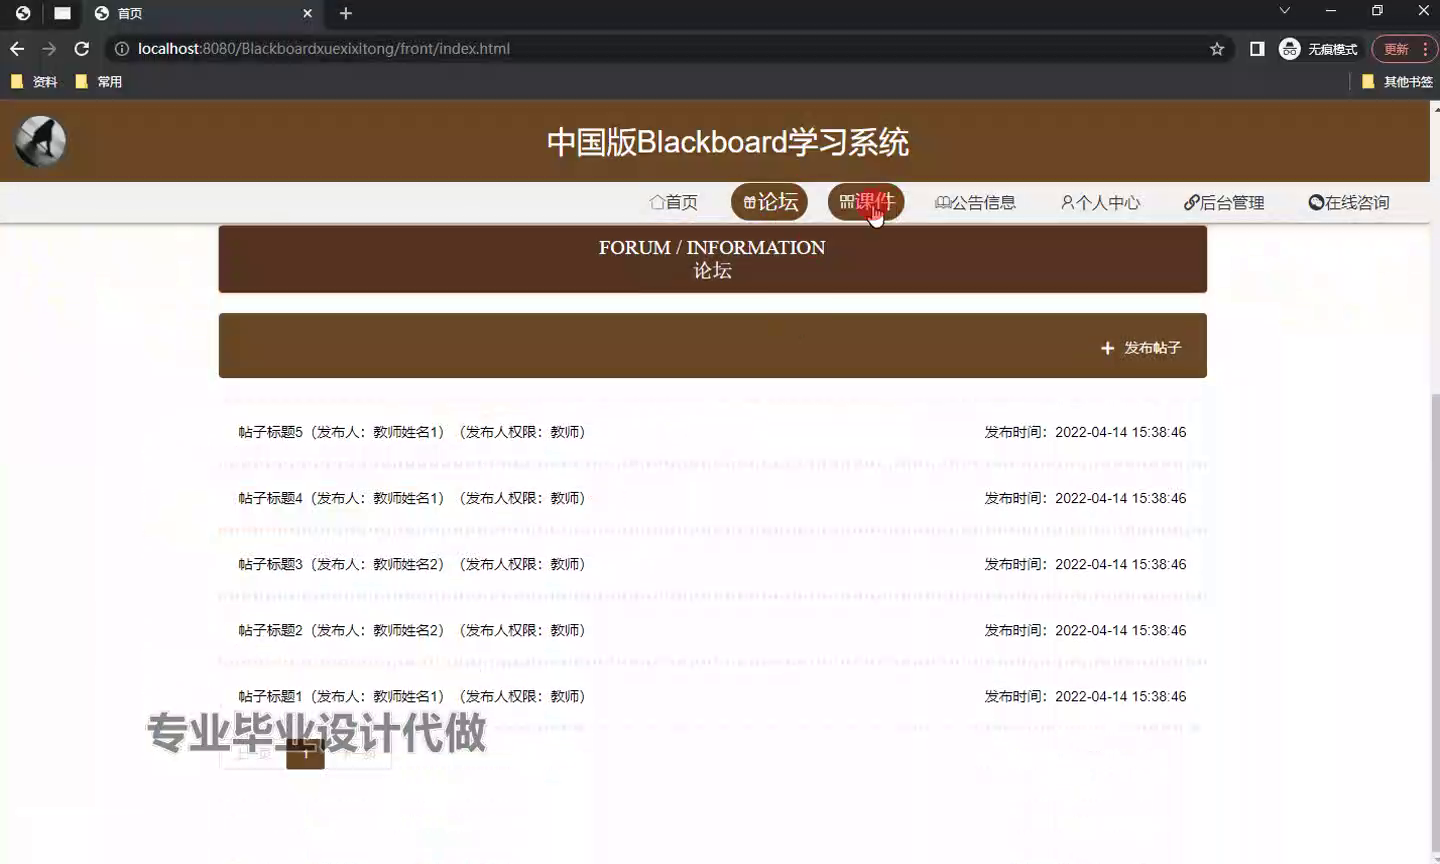Open the browser side panel icon

1257,49
